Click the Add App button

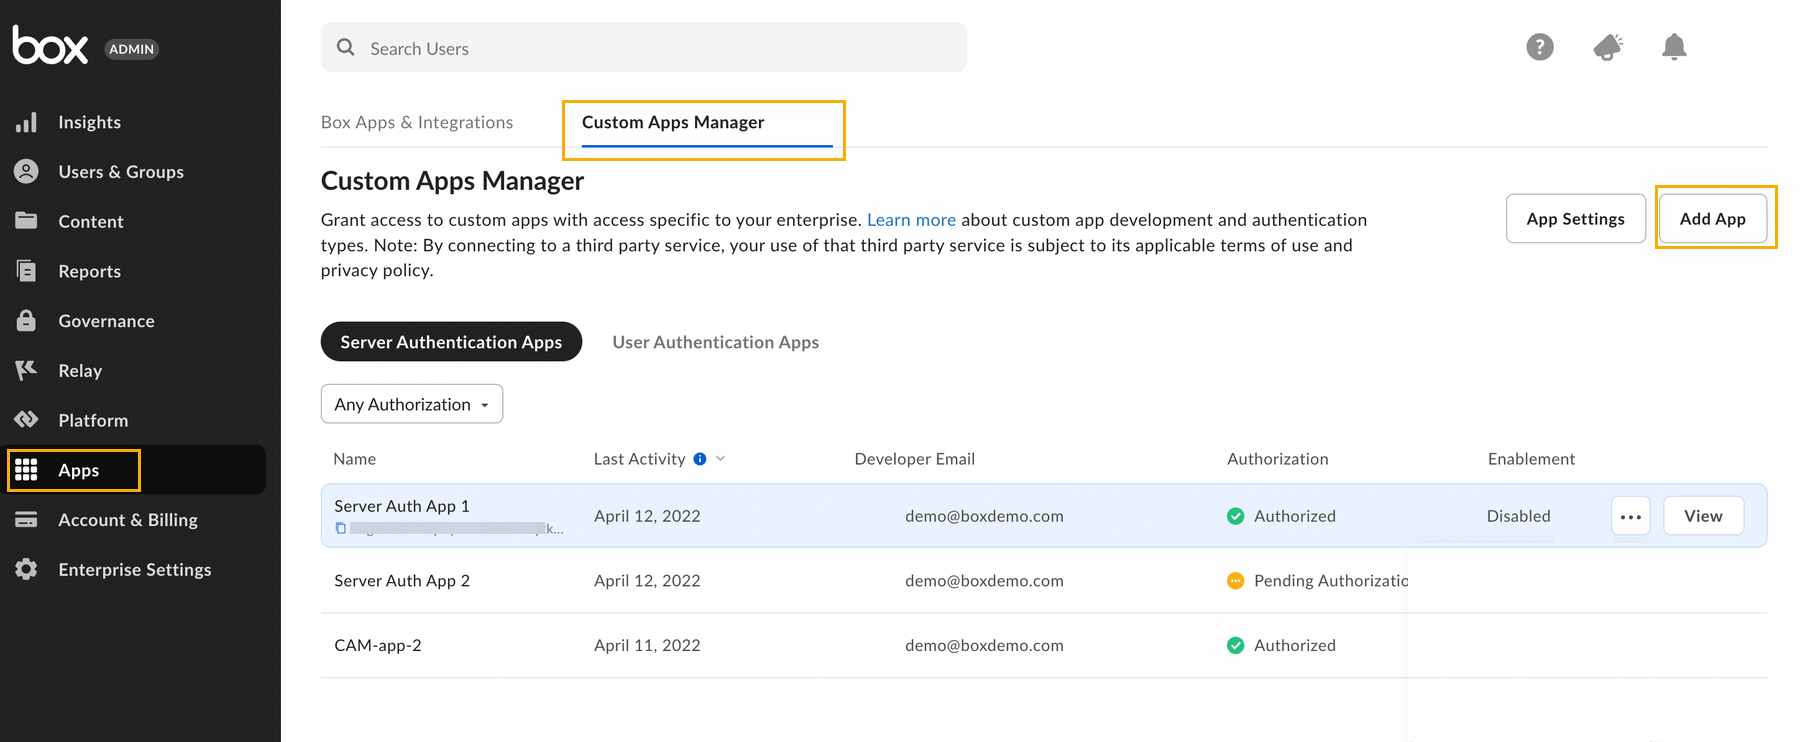point(1712,219)
